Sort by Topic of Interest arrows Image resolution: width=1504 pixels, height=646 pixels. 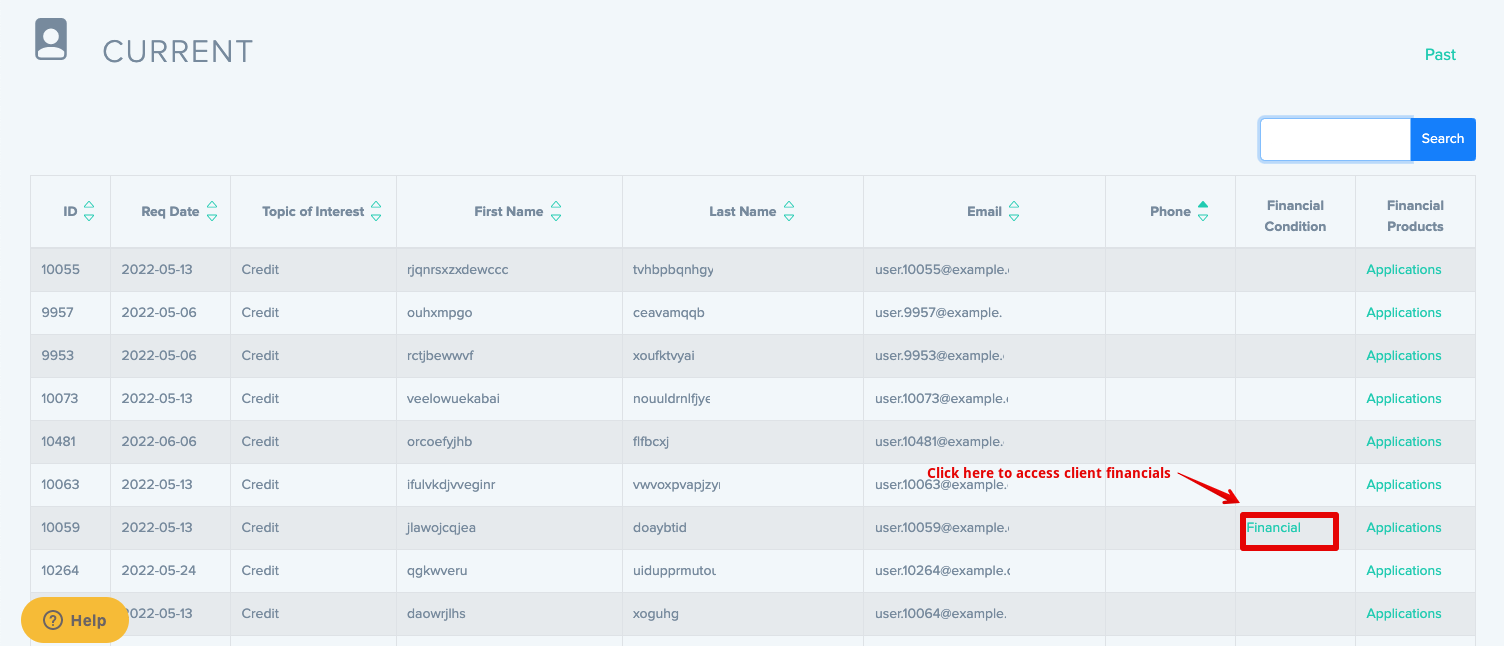(376, 211)
